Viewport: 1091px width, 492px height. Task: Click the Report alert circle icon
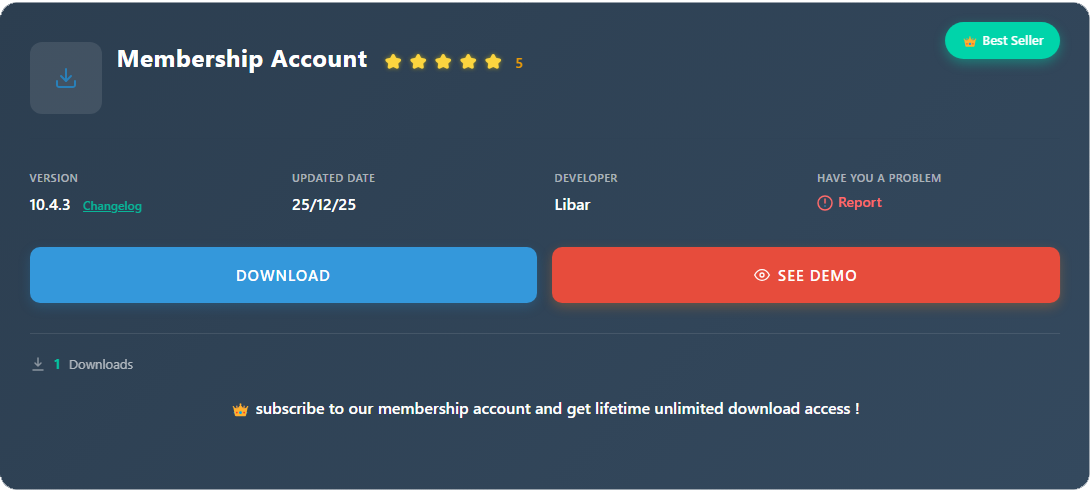click(825, 203)
